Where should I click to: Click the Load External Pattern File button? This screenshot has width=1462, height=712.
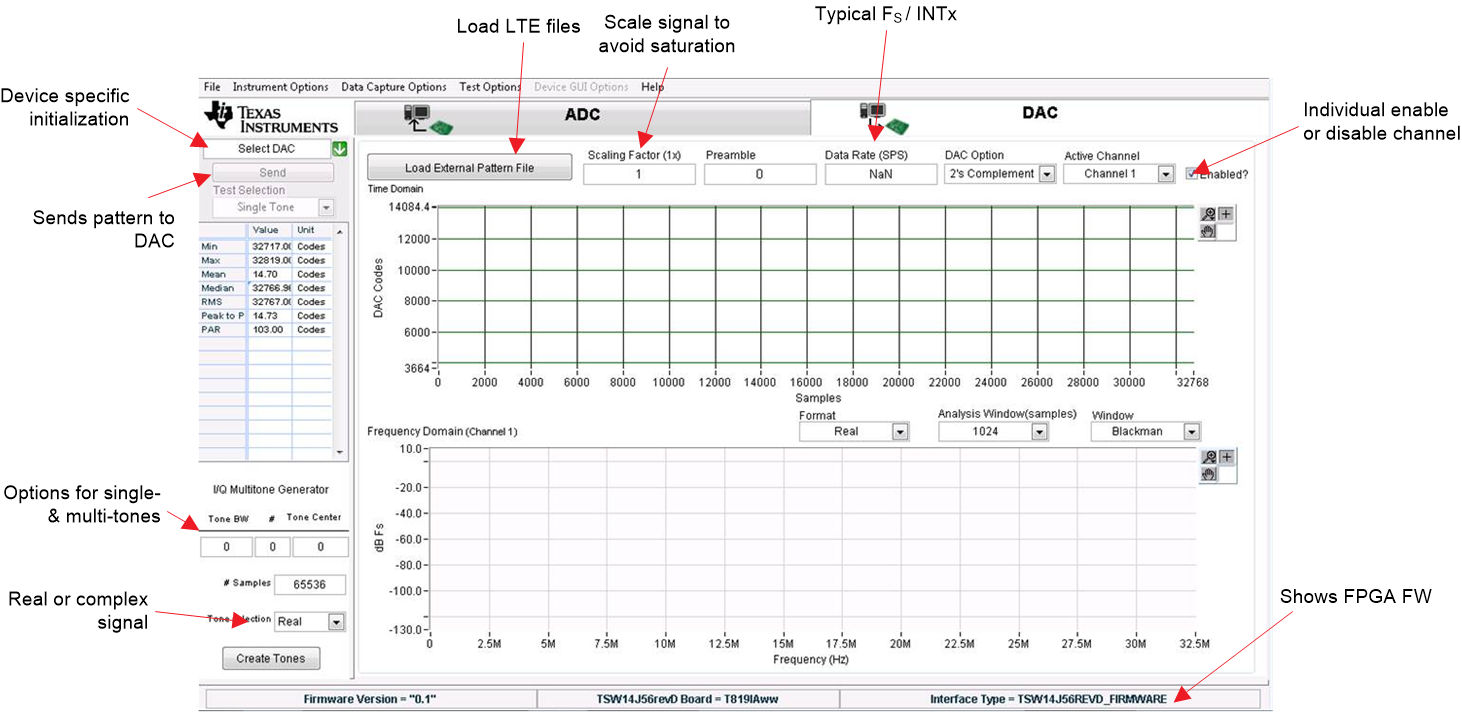coord(469,166)
